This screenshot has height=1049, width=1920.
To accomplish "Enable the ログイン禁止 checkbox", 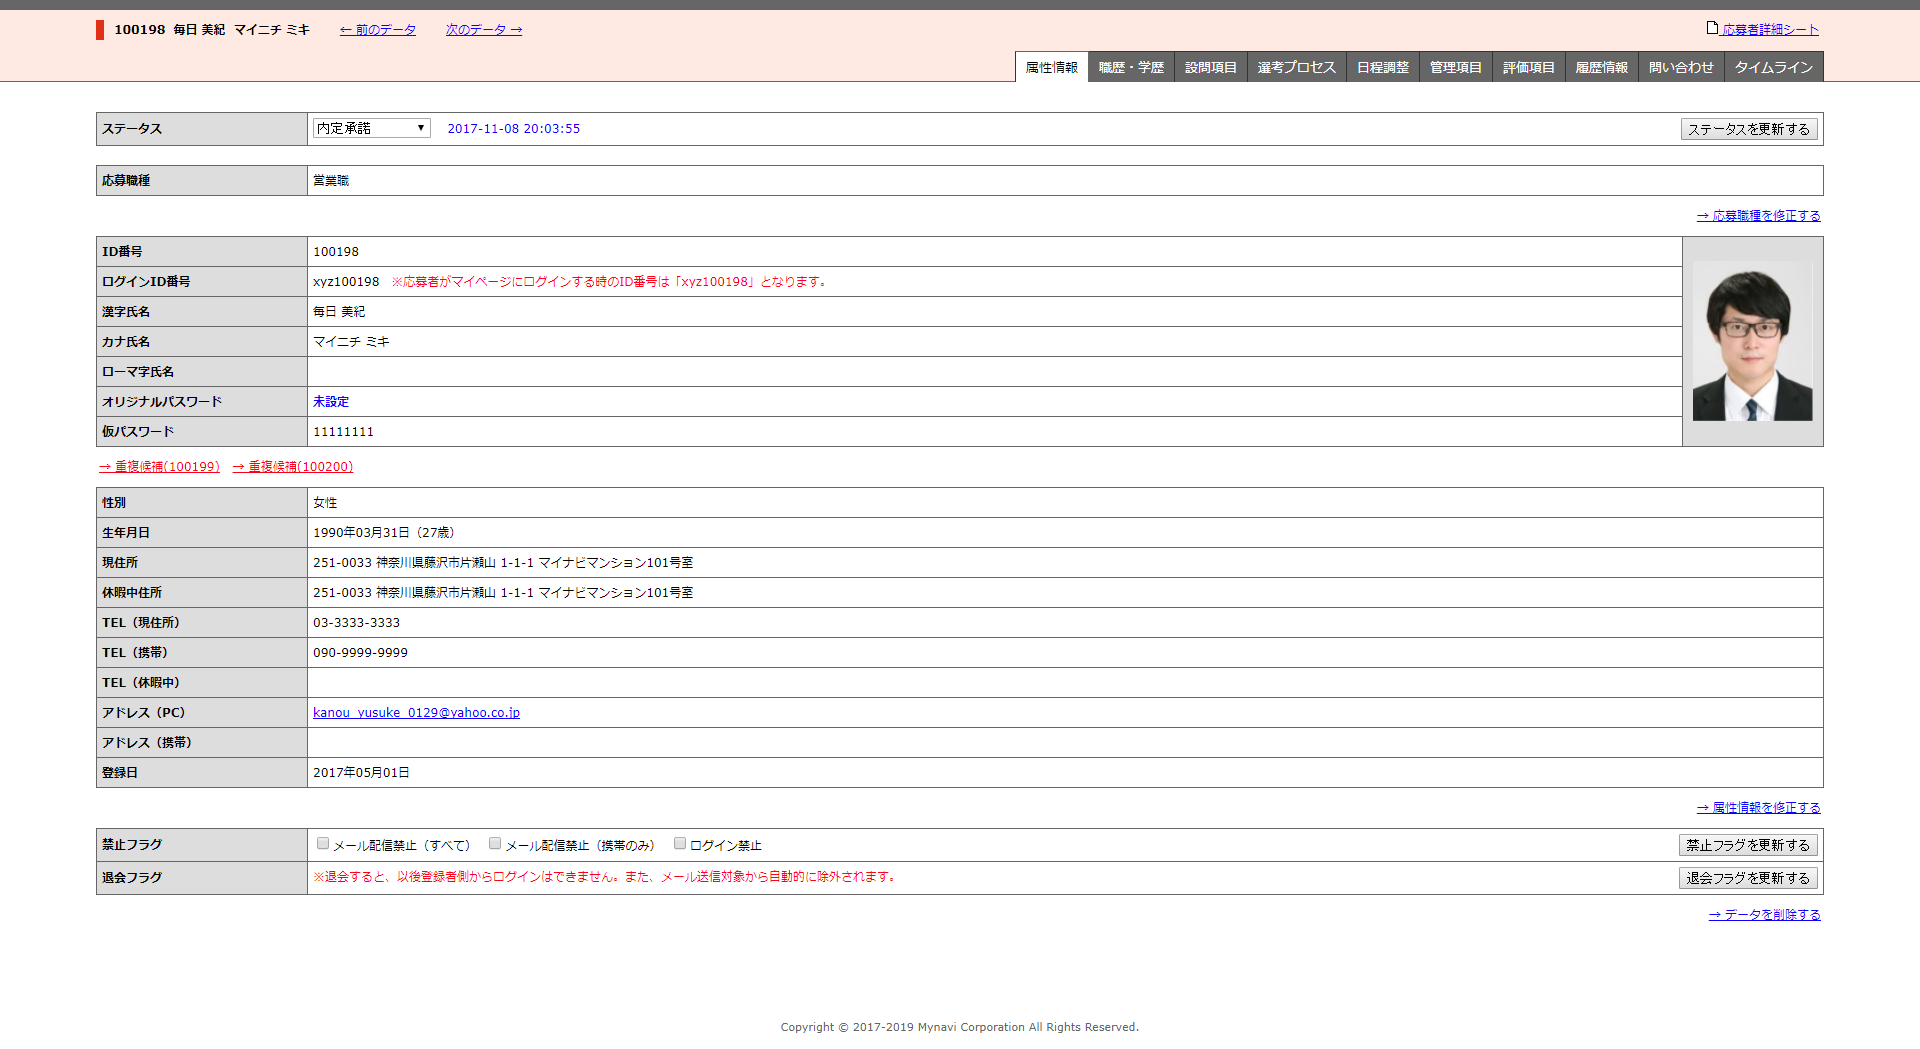I will click(x=680, y=844).
